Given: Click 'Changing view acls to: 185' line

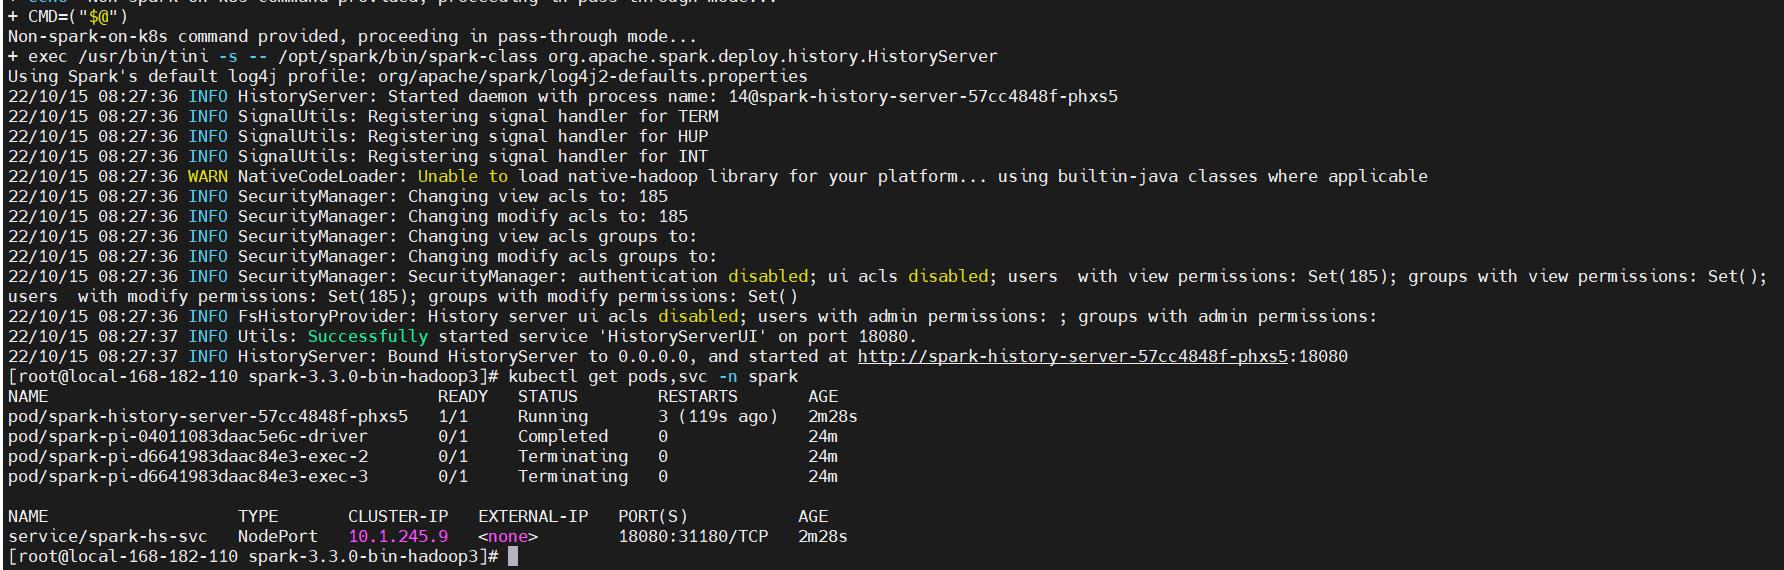Looking at the screenshot, I should click(x=338, y=196).
